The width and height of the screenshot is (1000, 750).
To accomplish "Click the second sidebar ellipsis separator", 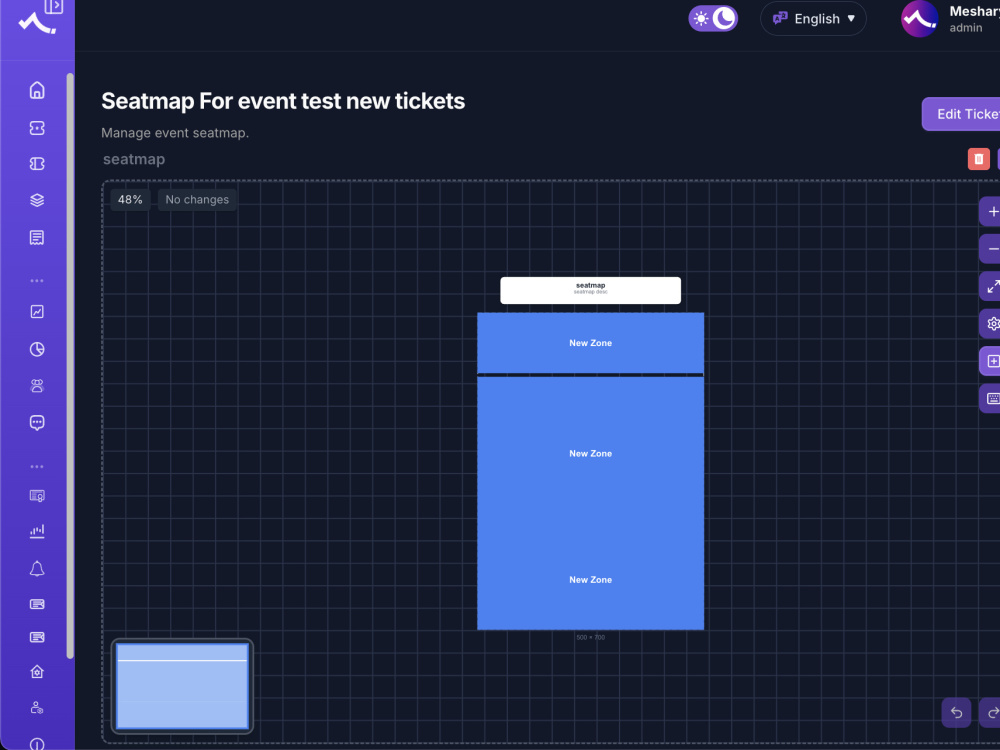I will (37, 467).
